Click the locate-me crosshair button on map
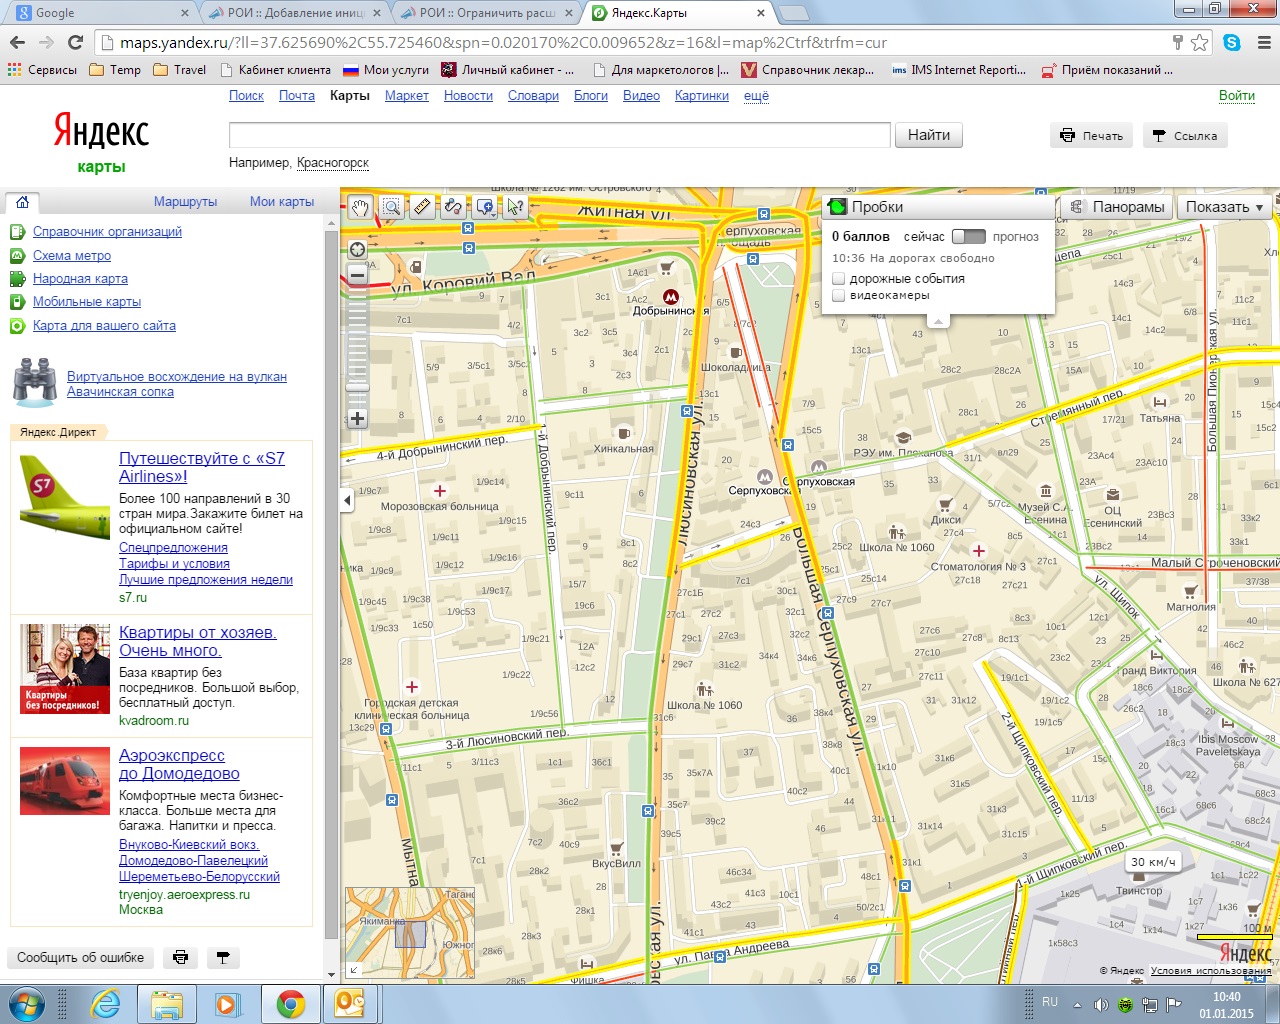The image size is (1280, 1024). coord(357,249)
